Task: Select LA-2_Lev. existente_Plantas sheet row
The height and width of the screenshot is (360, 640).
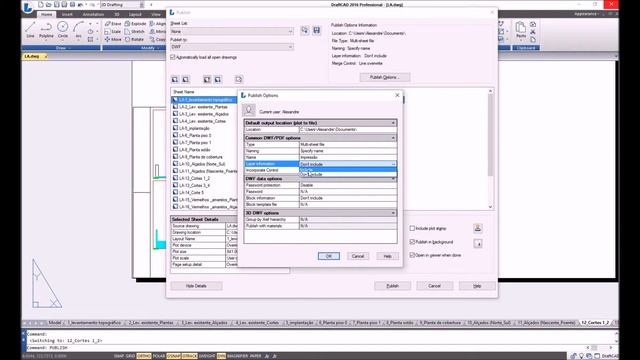Action: pyautogui.click(x=204, y=107)
